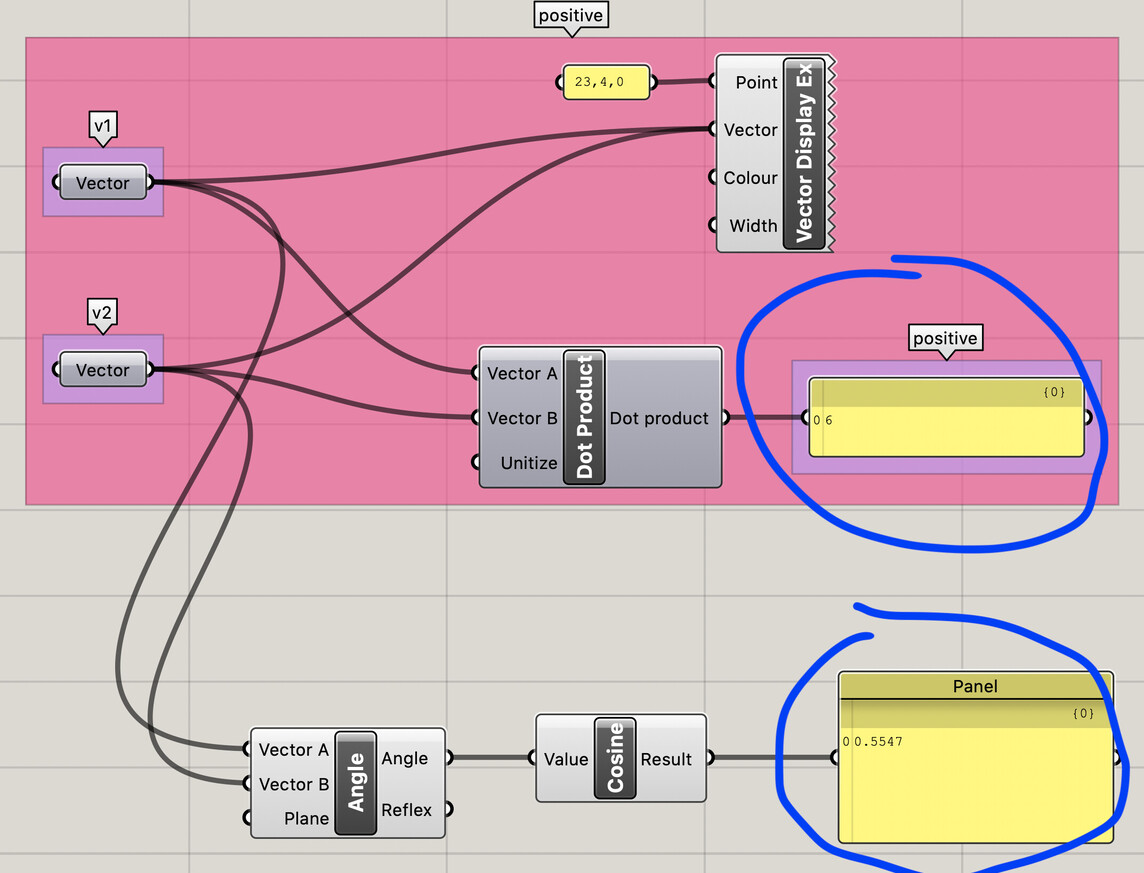
Task: Click the positive label above pink group
Action: click(x=571, y=15)
